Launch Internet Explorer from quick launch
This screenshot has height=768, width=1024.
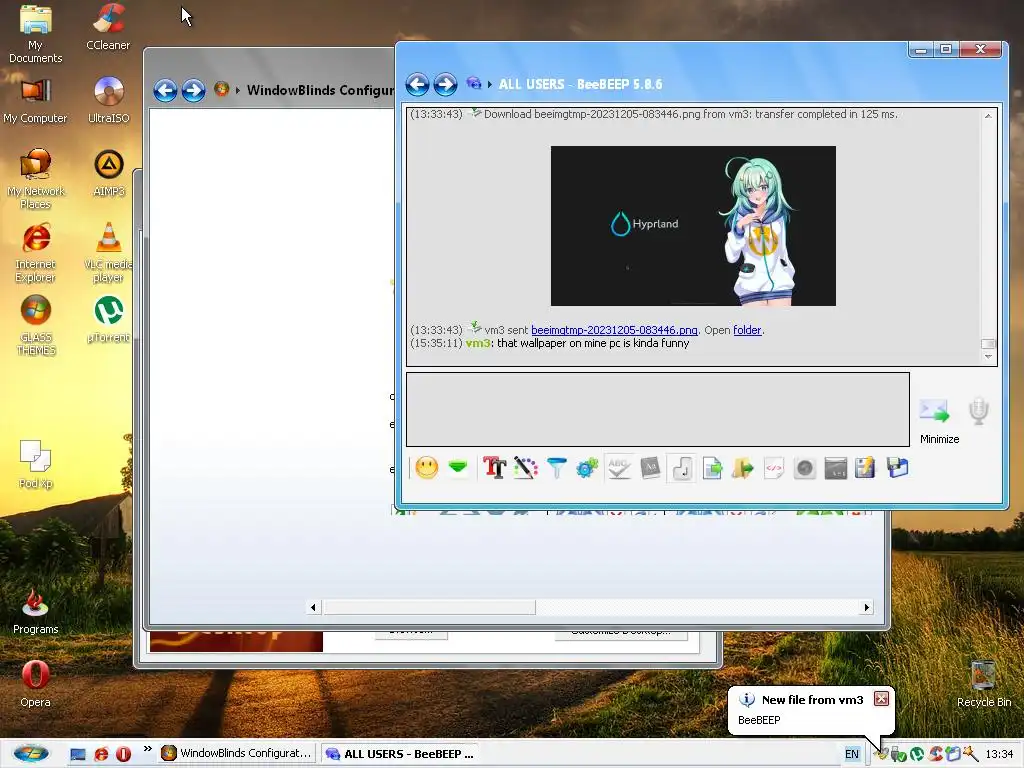tap(101, 754)
